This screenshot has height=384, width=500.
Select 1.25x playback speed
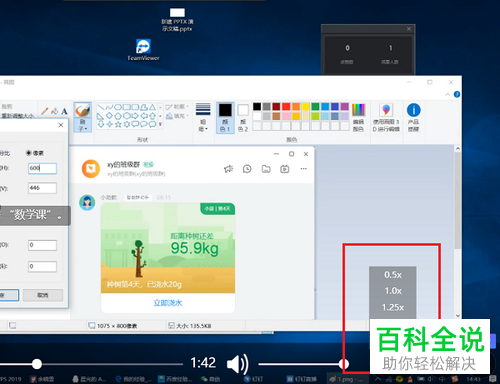(x=393, y=307)
